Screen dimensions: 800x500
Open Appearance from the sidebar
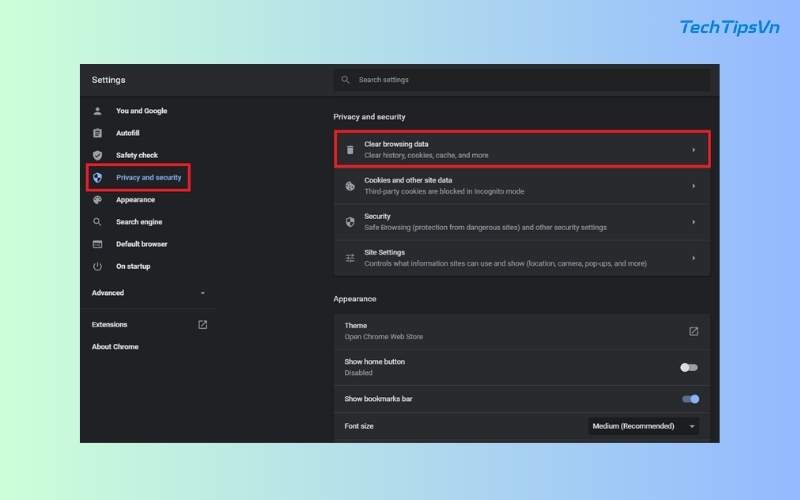click(135, 200)
